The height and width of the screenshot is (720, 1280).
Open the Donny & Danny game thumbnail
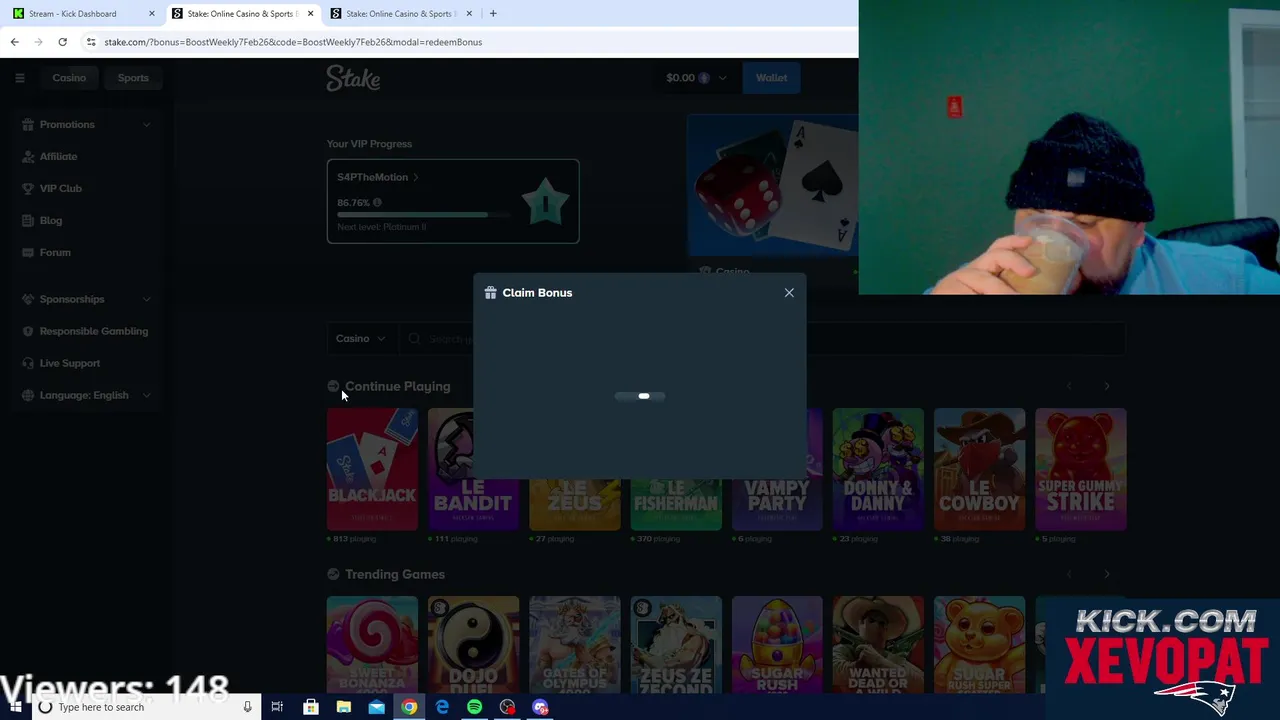[878, 469]
